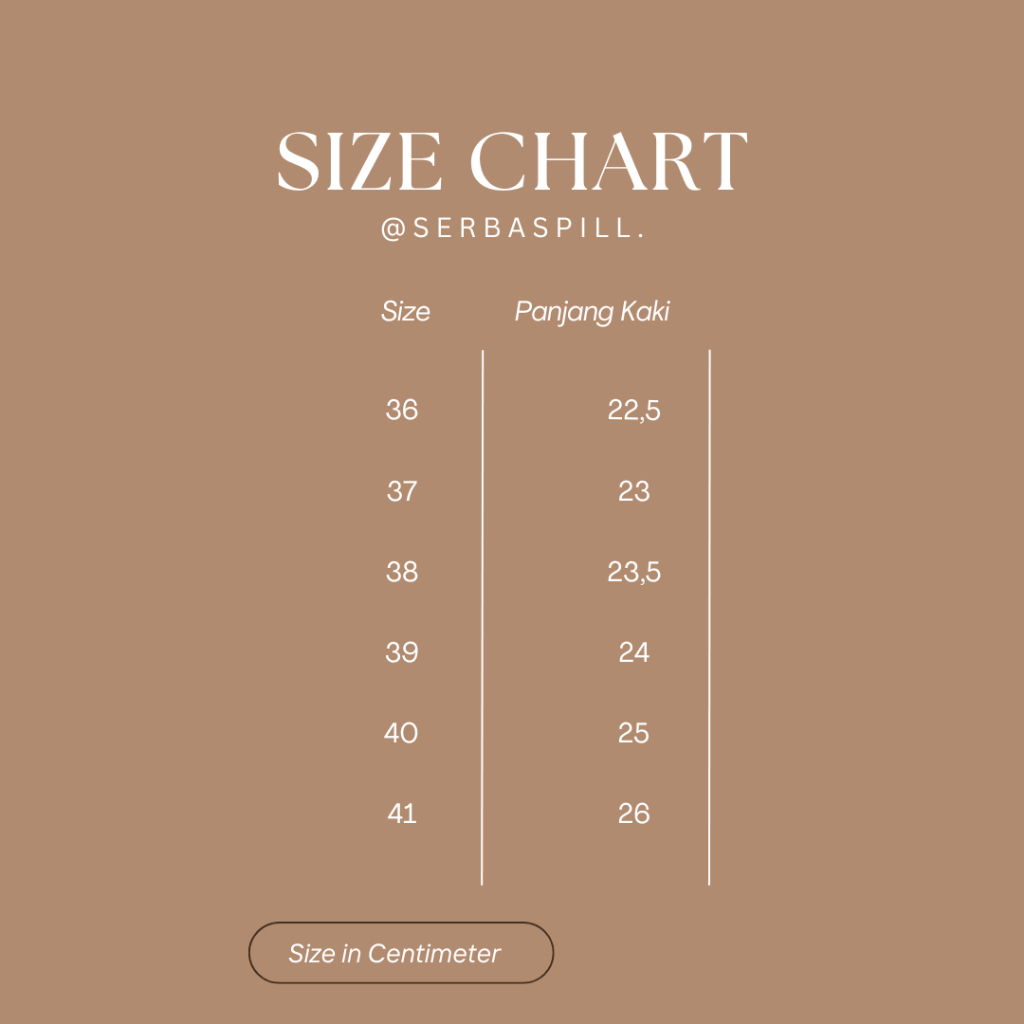The image size is (1024, 1024).
Task: Open the @SERBASPILL. account handle
Action: (x=512, y=229)
